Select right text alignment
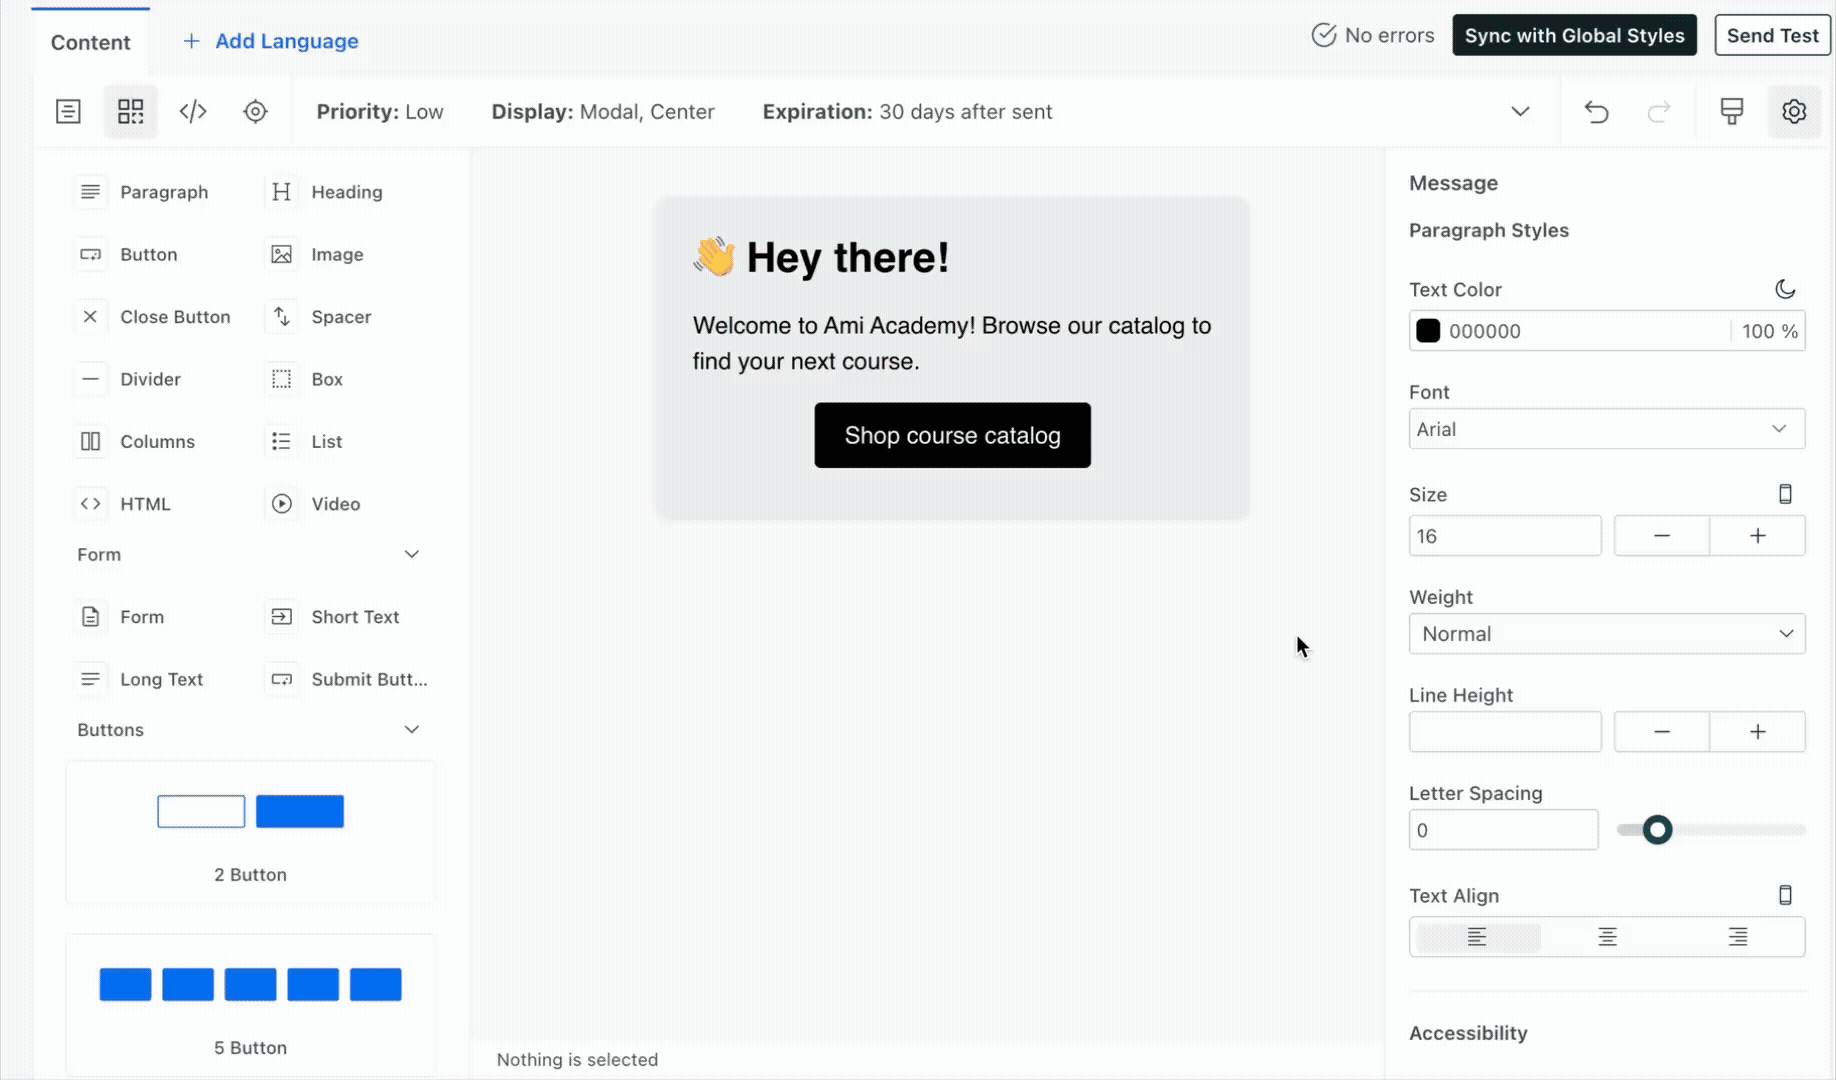This screenshot has width=1836, height=1080. coord(1737,937)
